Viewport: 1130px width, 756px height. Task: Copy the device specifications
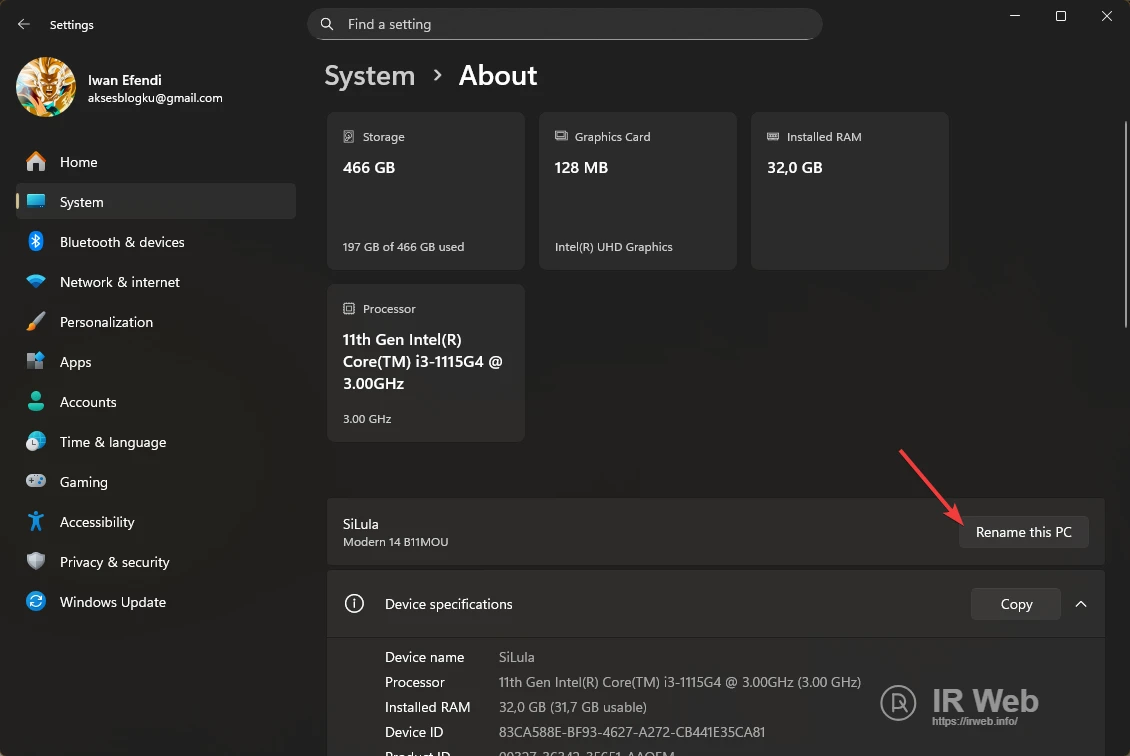[1016, 604]
